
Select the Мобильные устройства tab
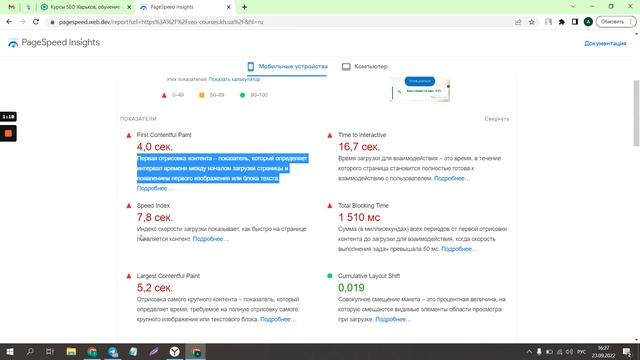coord(287,66)
